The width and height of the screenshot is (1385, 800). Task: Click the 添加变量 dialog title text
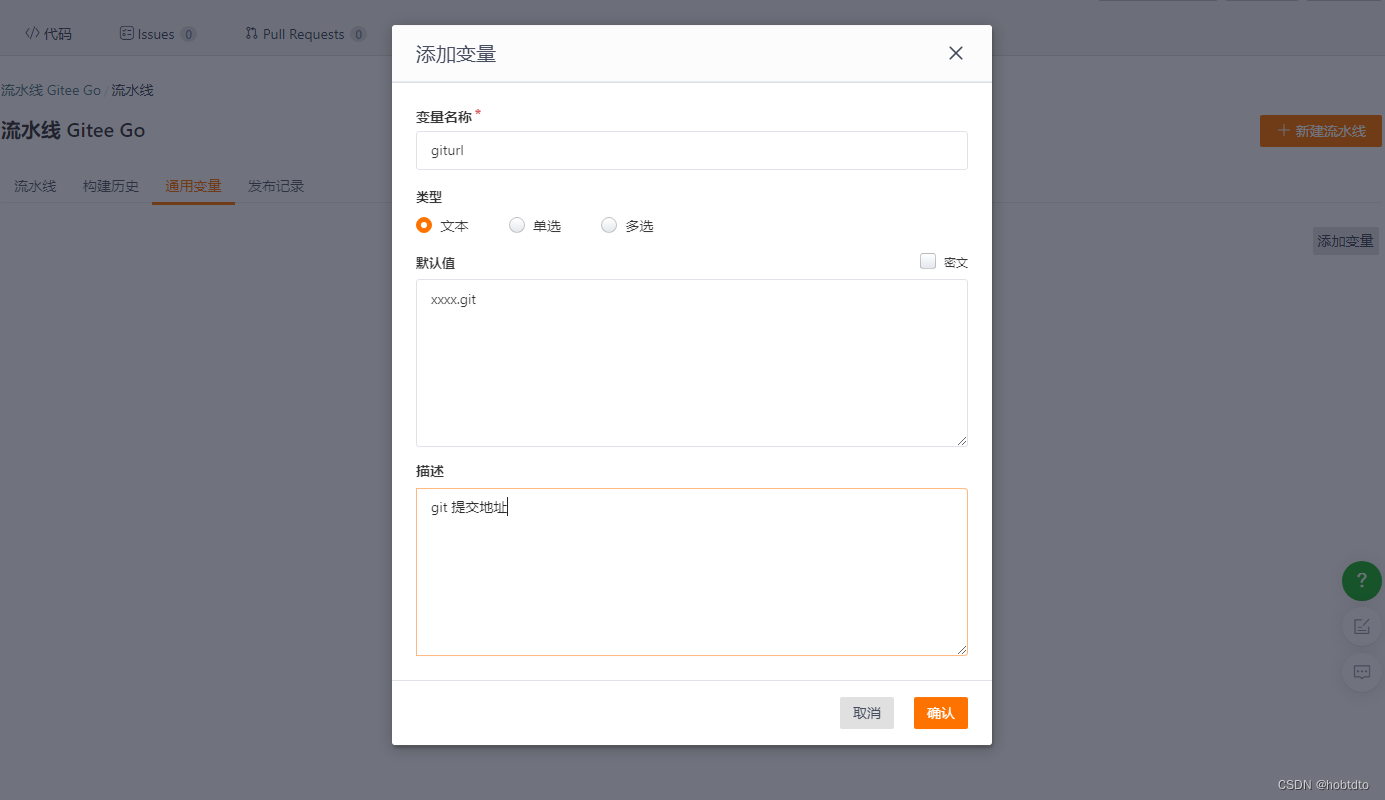[x=456, y=54]
